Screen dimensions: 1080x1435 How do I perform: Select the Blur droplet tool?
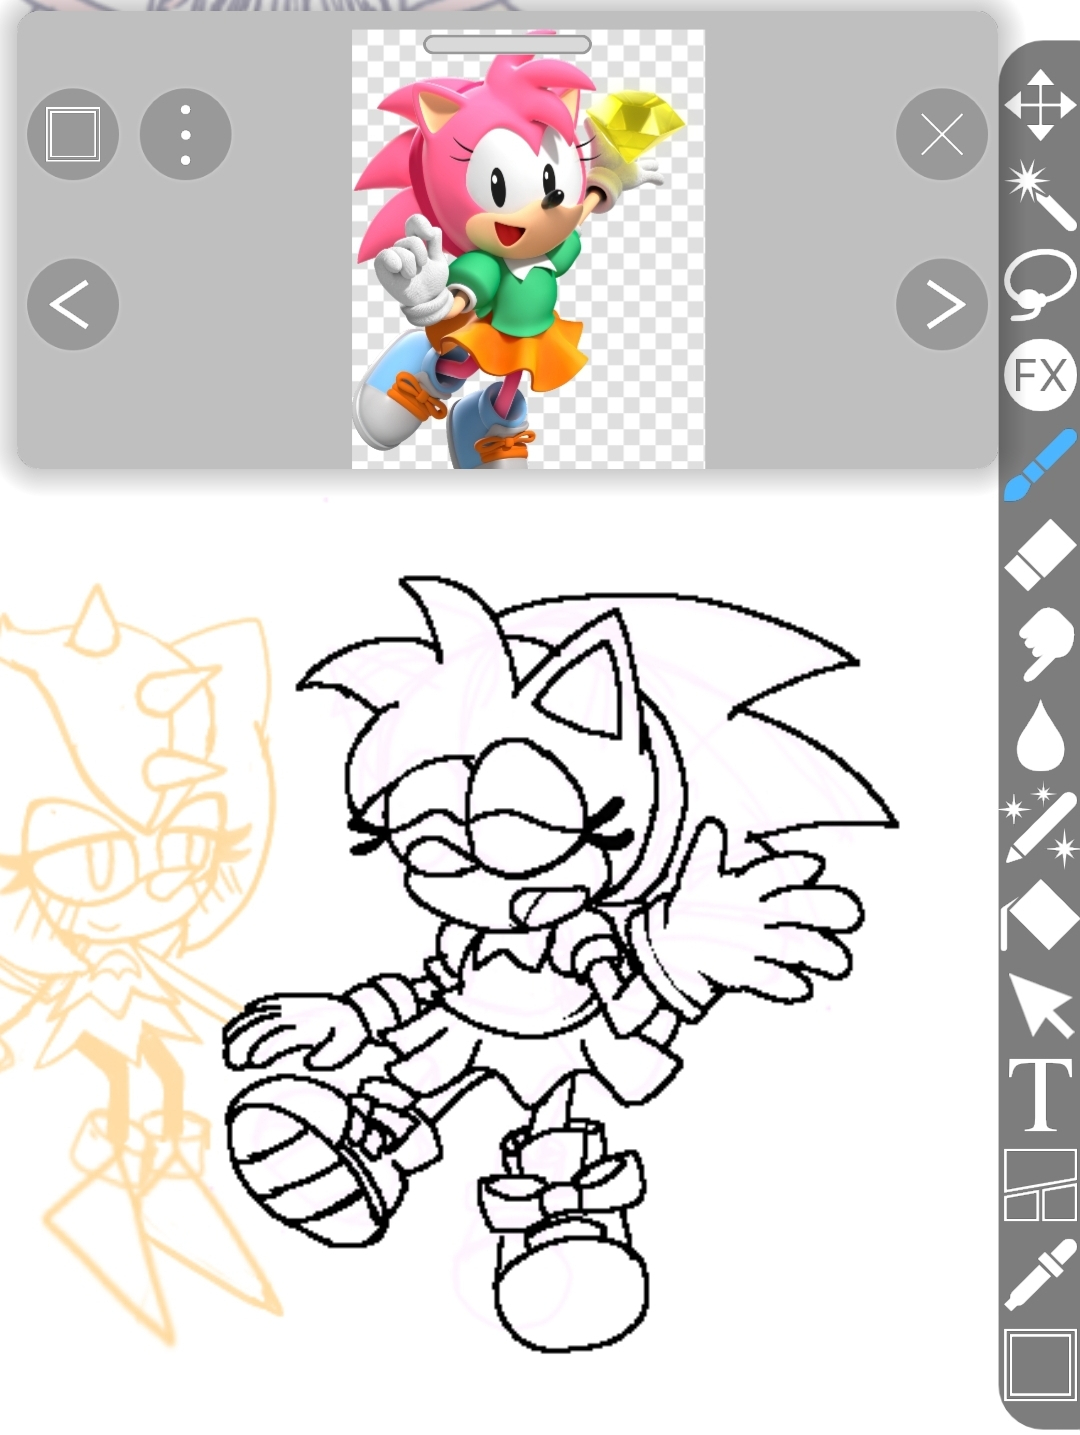point(1040,734)
